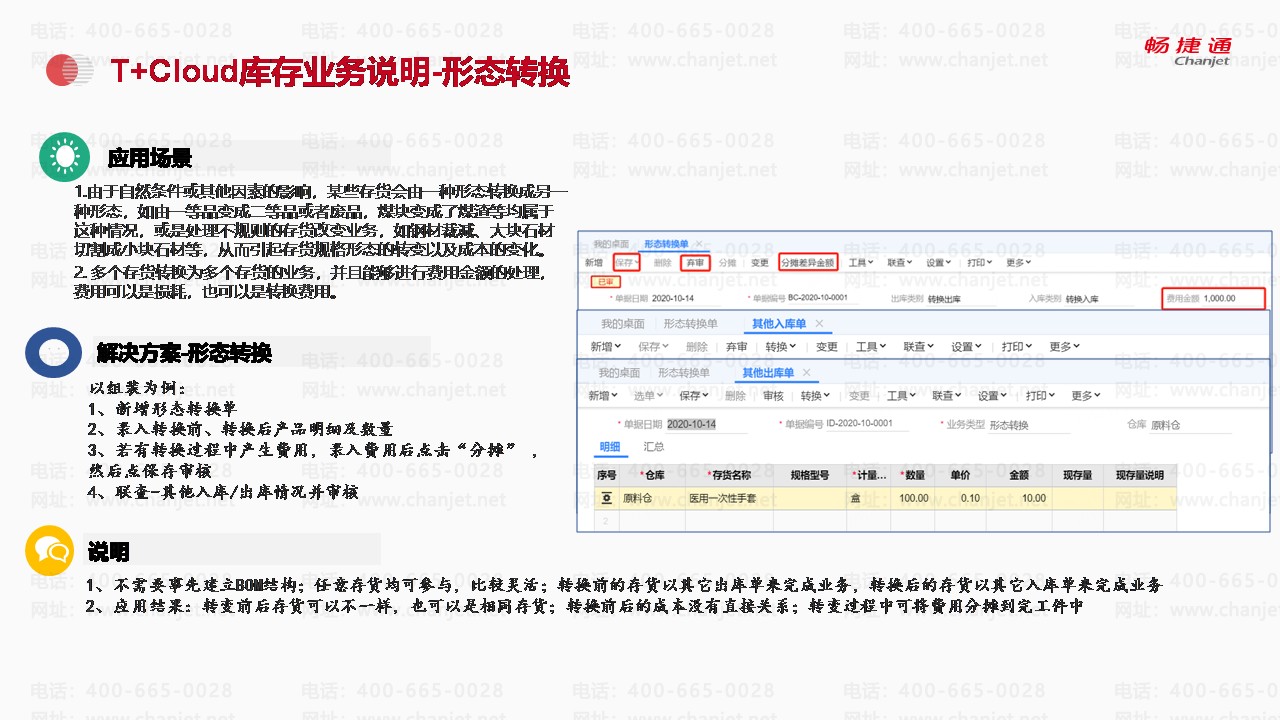This screenshot has width=1280, height=720.
Task: Close the 其他入库单 tab
Action: point(819,323)
